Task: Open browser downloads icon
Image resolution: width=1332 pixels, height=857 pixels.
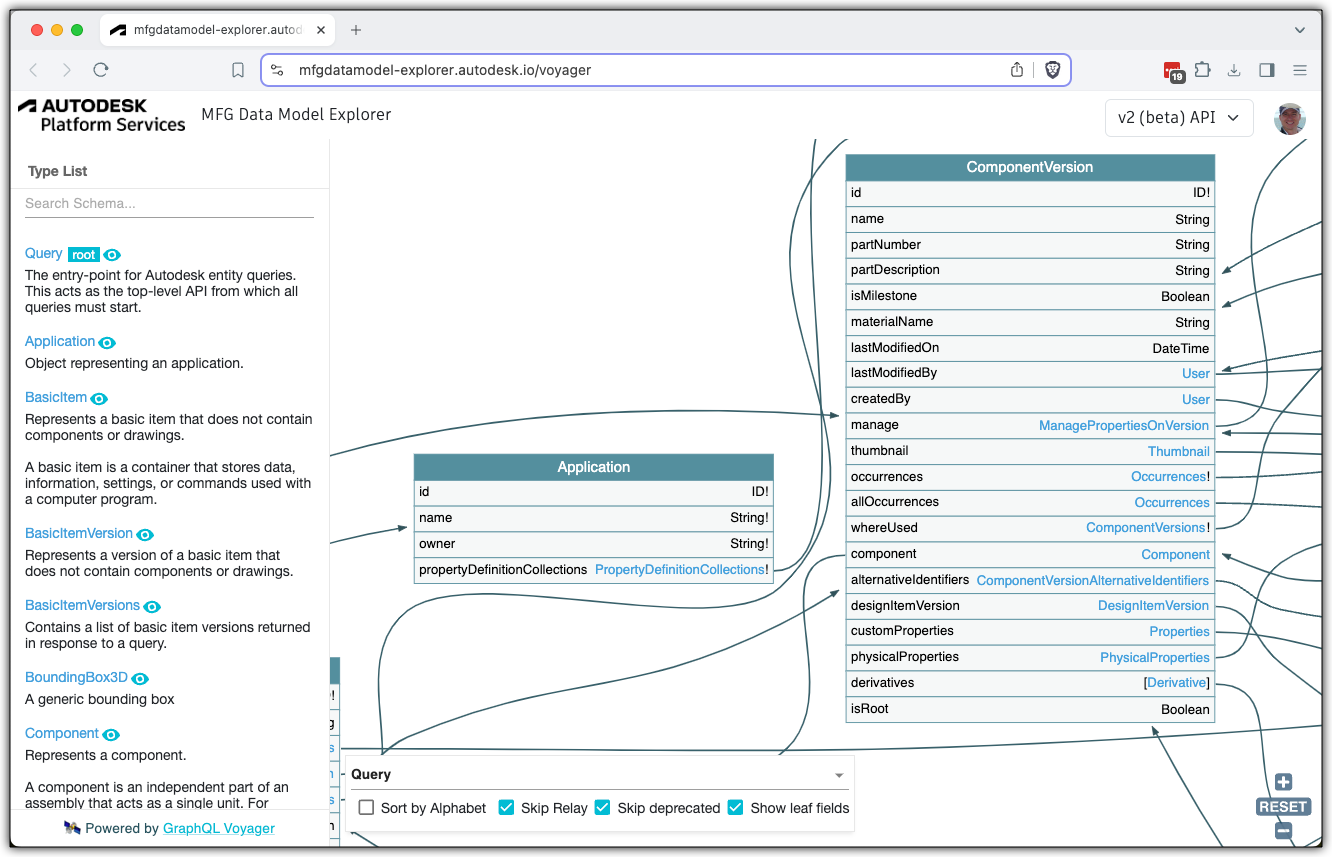Action: click(1234, 70)
